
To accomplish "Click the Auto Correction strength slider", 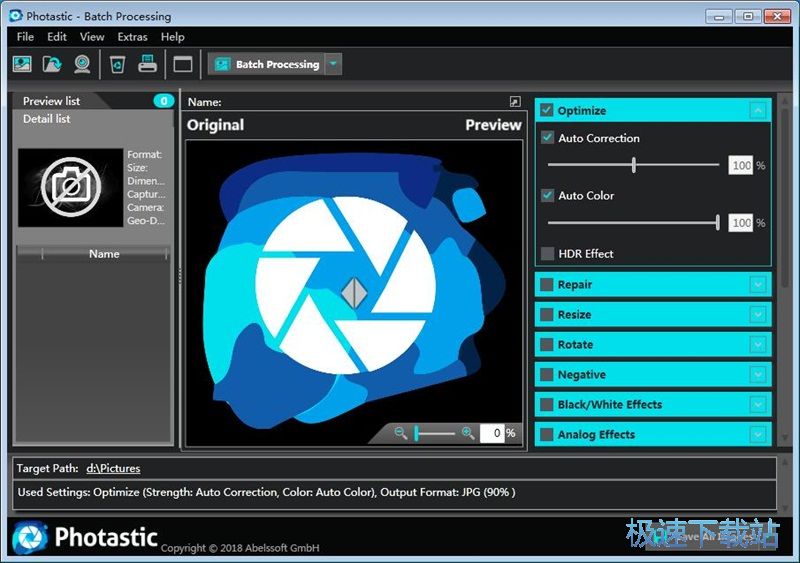I will (x=634, y=165).
